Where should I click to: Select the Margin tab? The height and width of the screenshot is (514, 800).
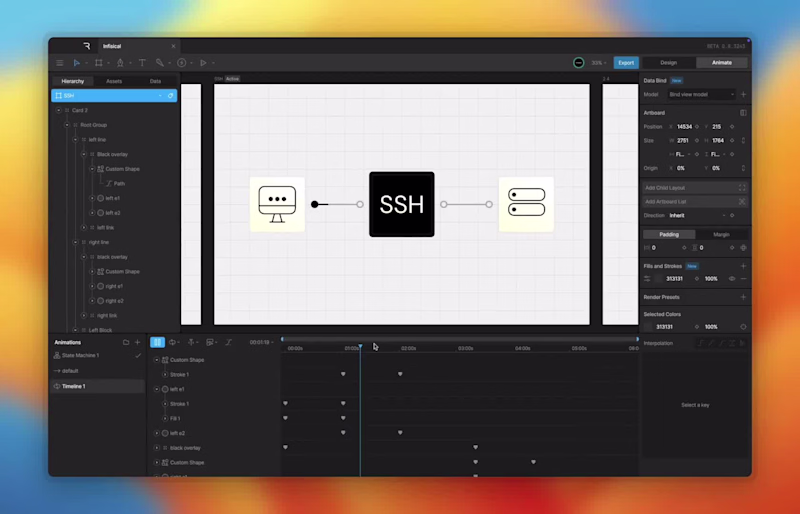click(x=721, y=234)
